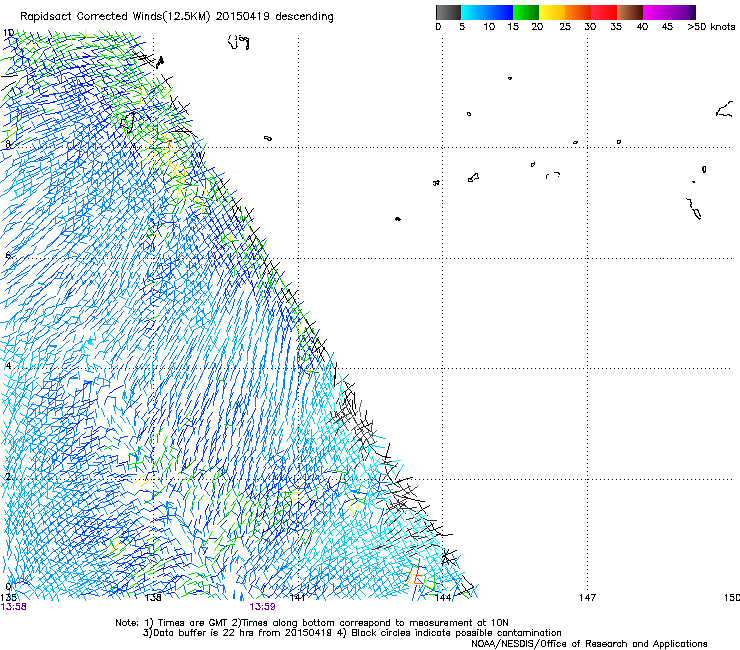
Task: Click the NOAA/NESDIS credit line
Action: [589, 644]
